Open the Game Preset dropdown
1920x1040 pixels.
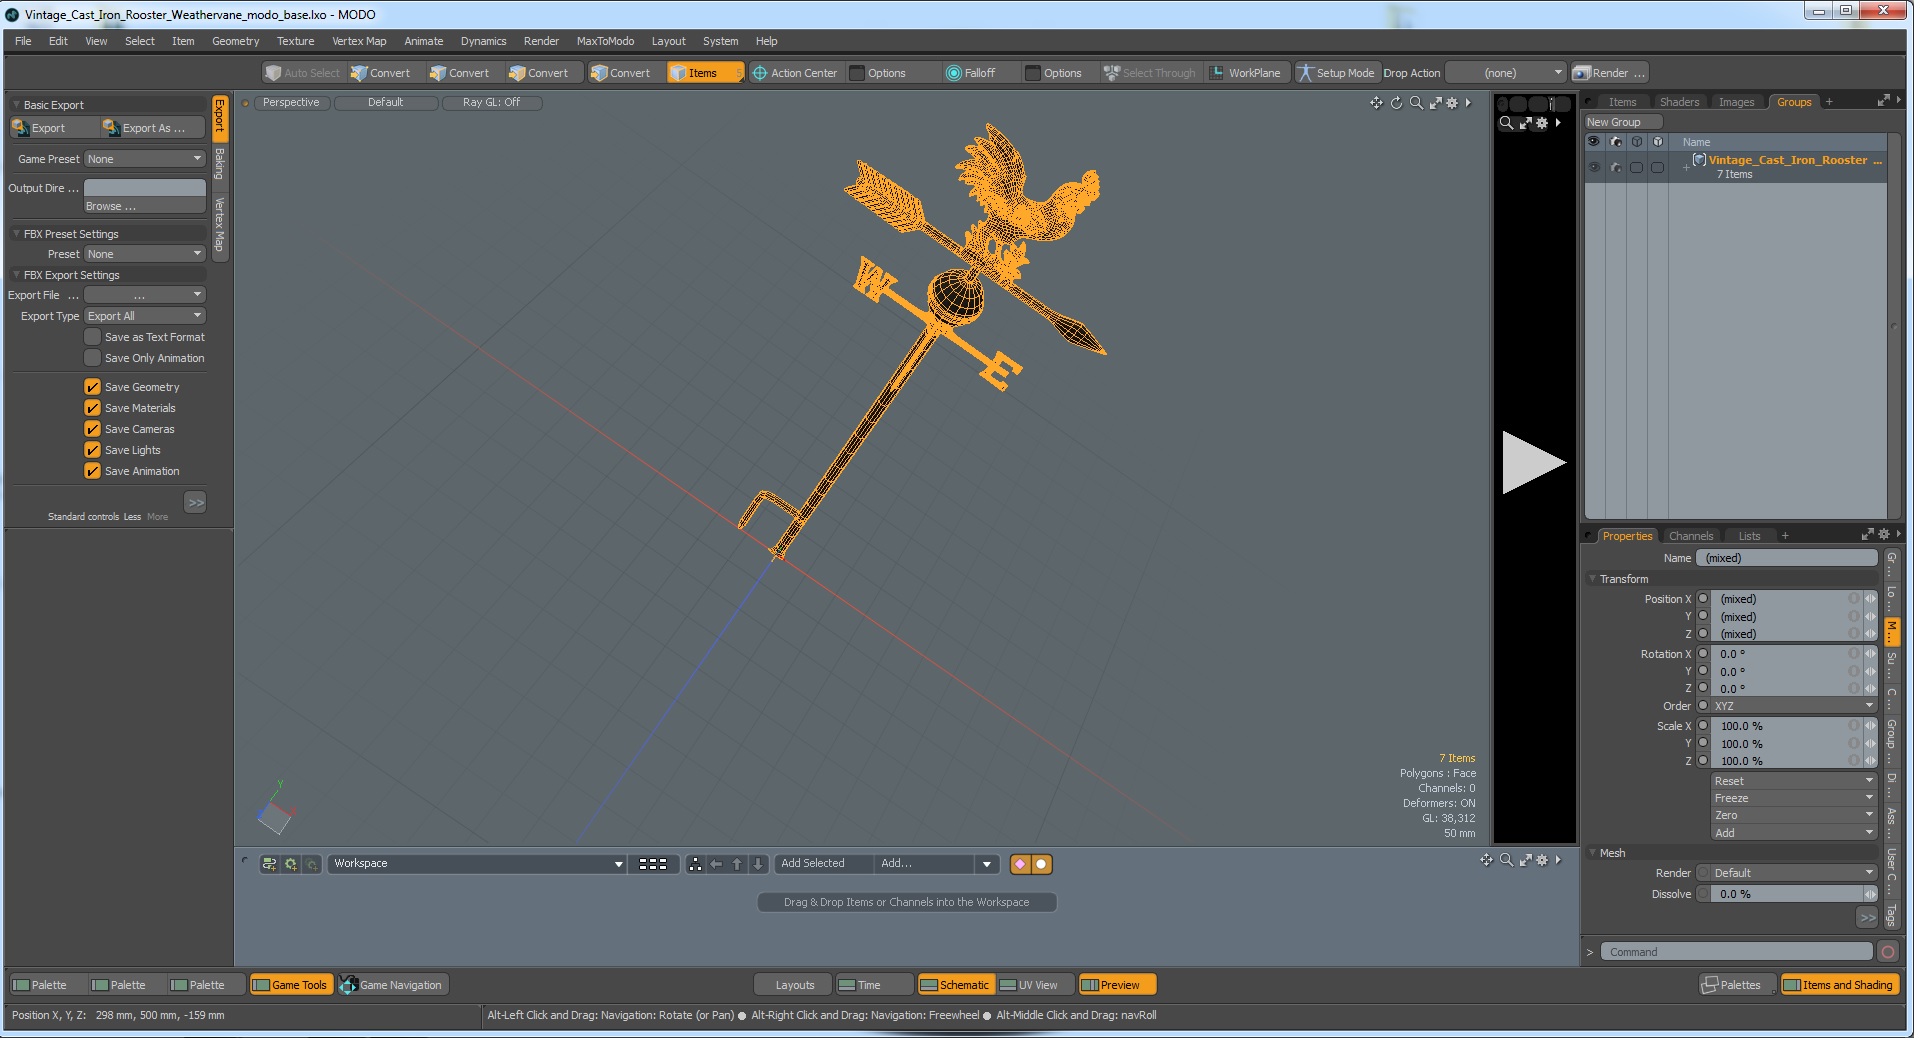pos(145,159)
